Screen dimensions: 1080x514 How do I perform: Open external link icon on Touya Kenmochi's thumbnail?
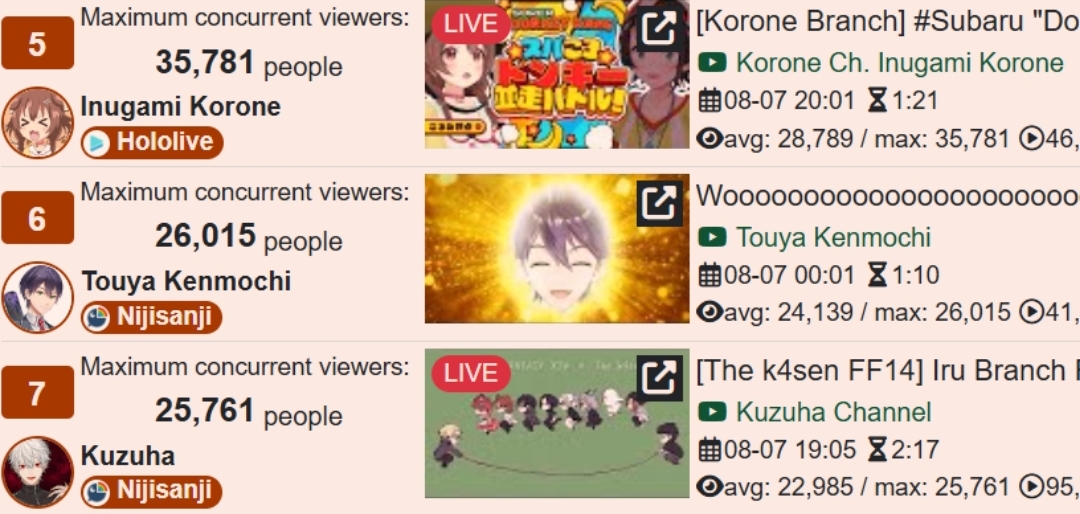point(659,203)
